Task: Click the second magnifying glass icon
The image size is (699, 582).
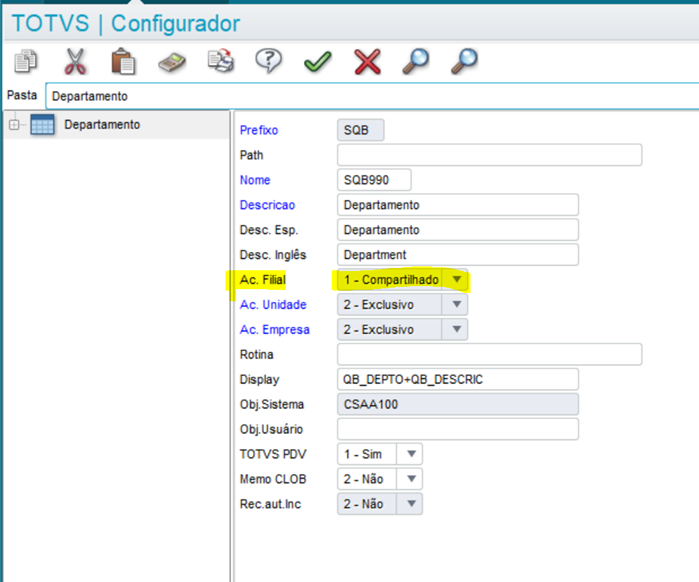Action: 464,61
